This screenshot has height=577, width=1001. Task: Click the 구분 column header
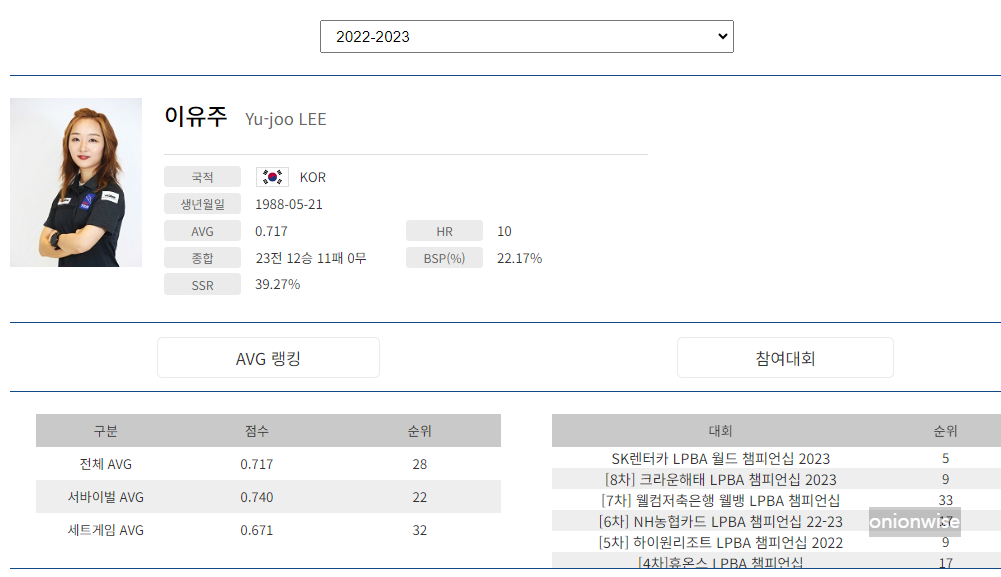[x=104, y=430]
